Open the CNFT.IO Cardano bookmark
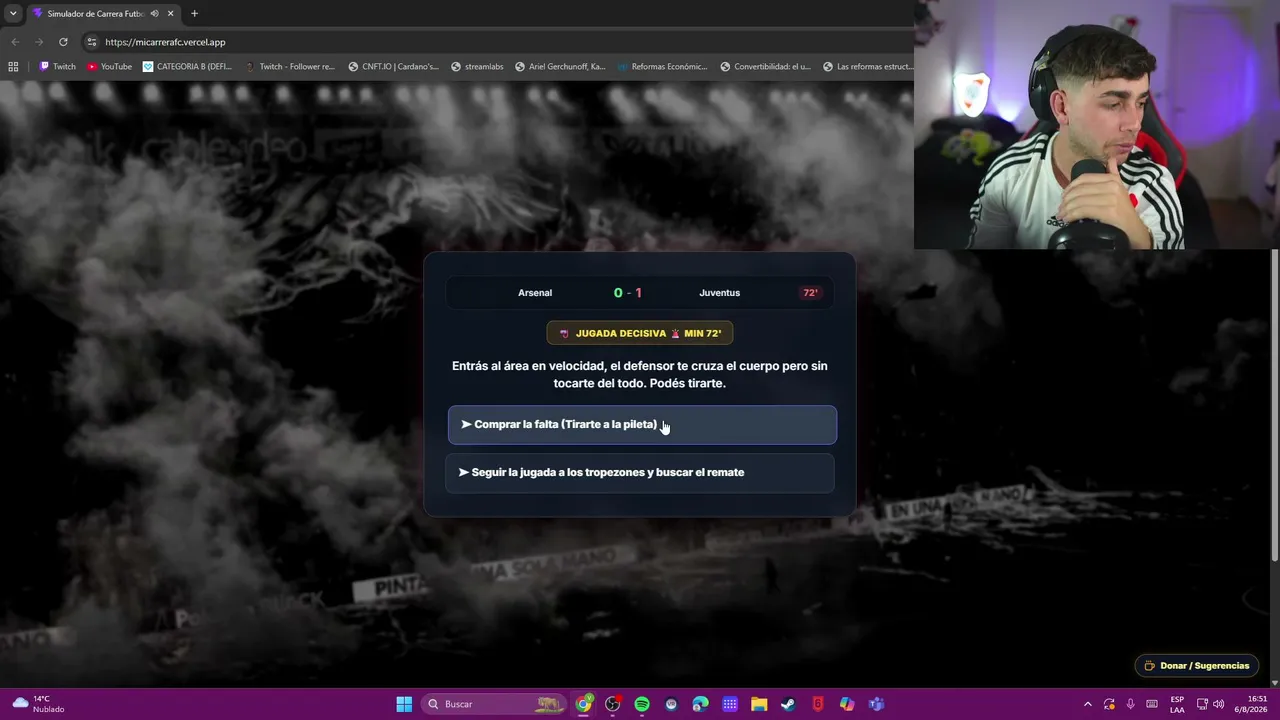 393,67
